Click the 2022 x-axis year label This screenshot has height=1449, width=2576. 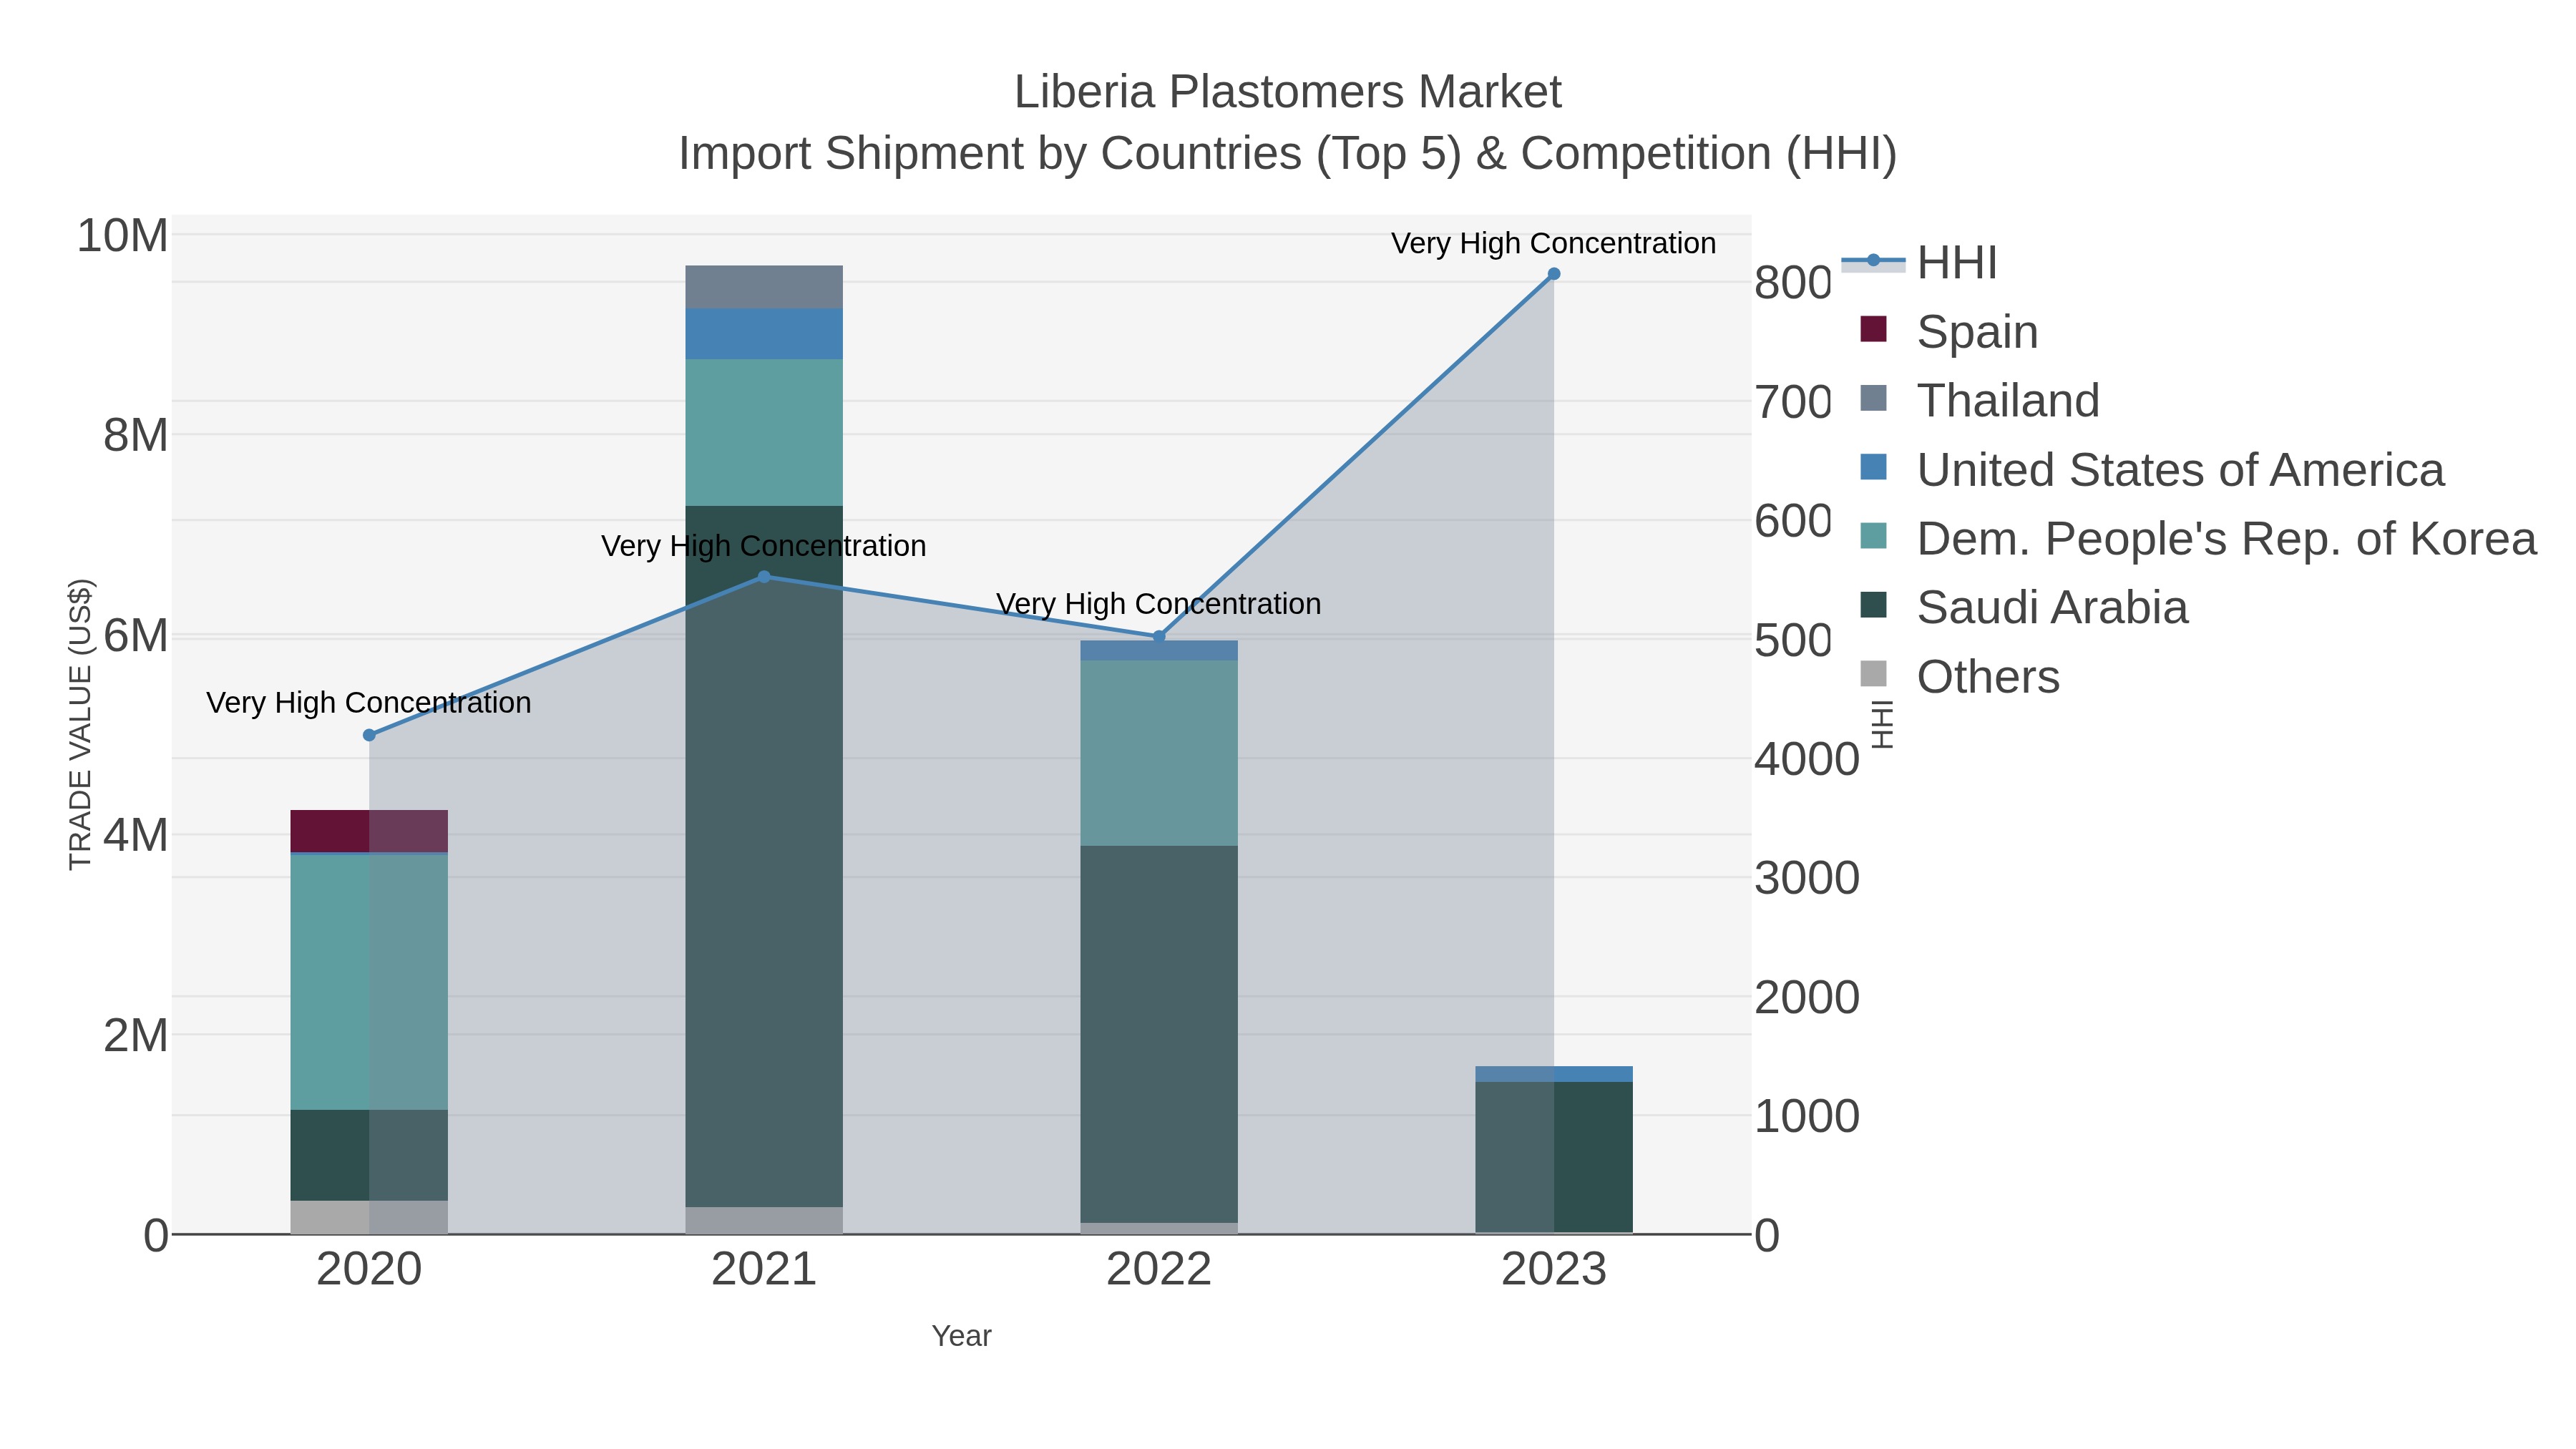click(x=1159, y=1270)
